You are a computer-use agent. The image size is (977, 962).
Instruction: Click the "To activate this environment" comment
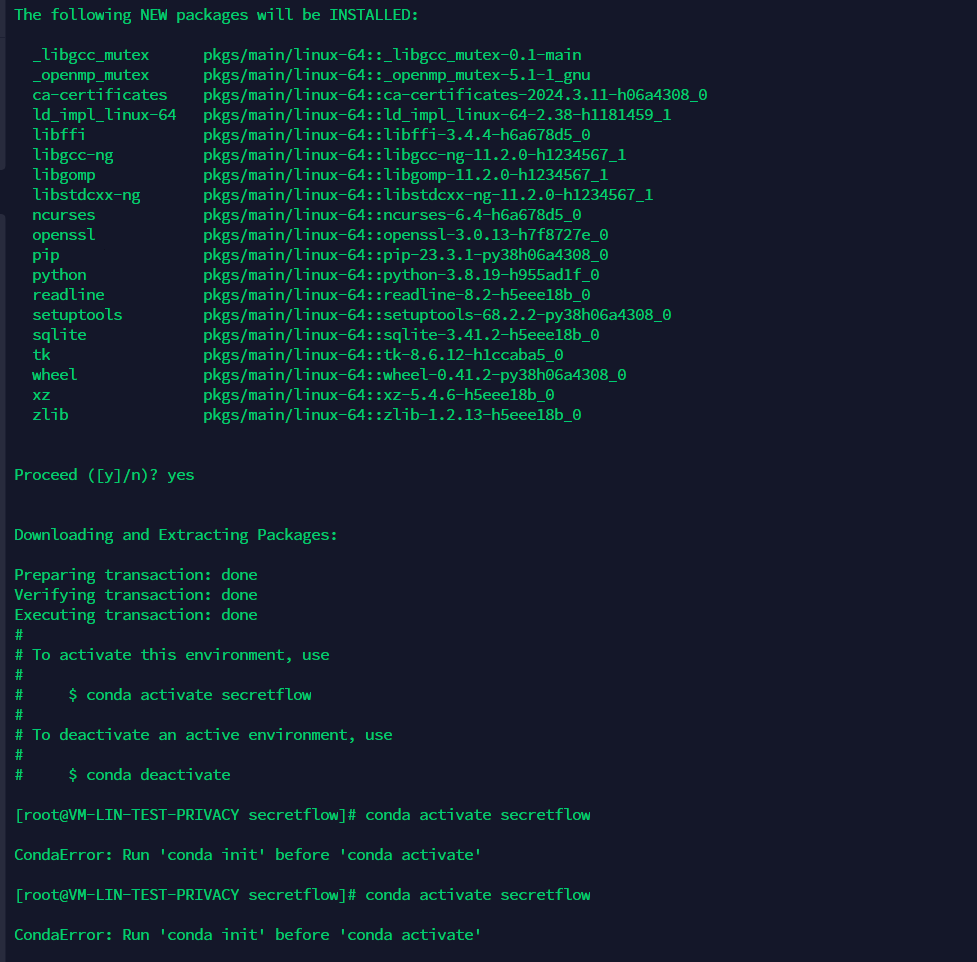click(x=180, y=655)
